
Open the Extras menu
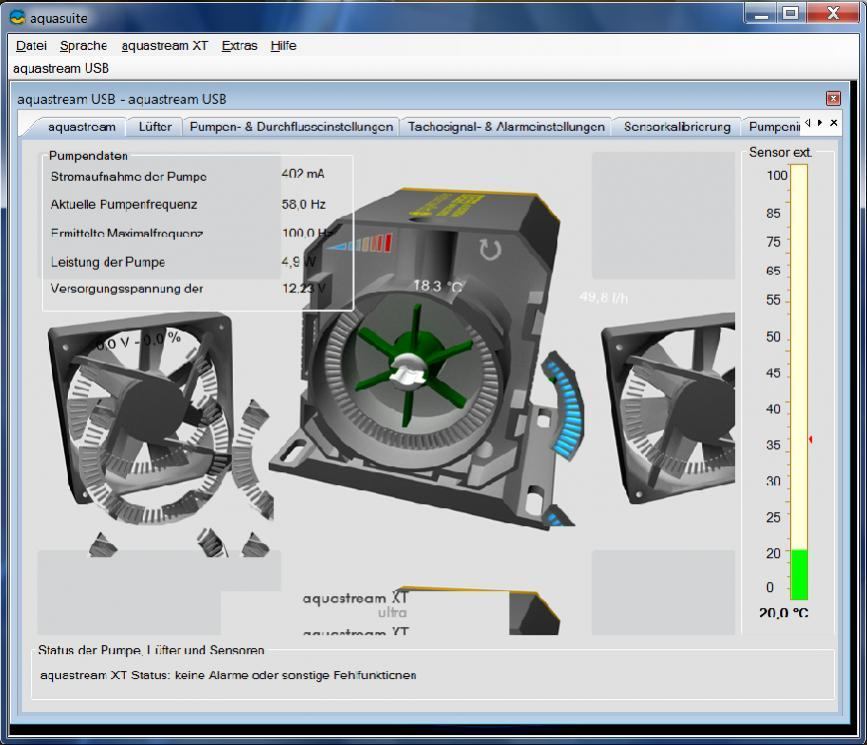pyautogui.click(x=239, y=46)
